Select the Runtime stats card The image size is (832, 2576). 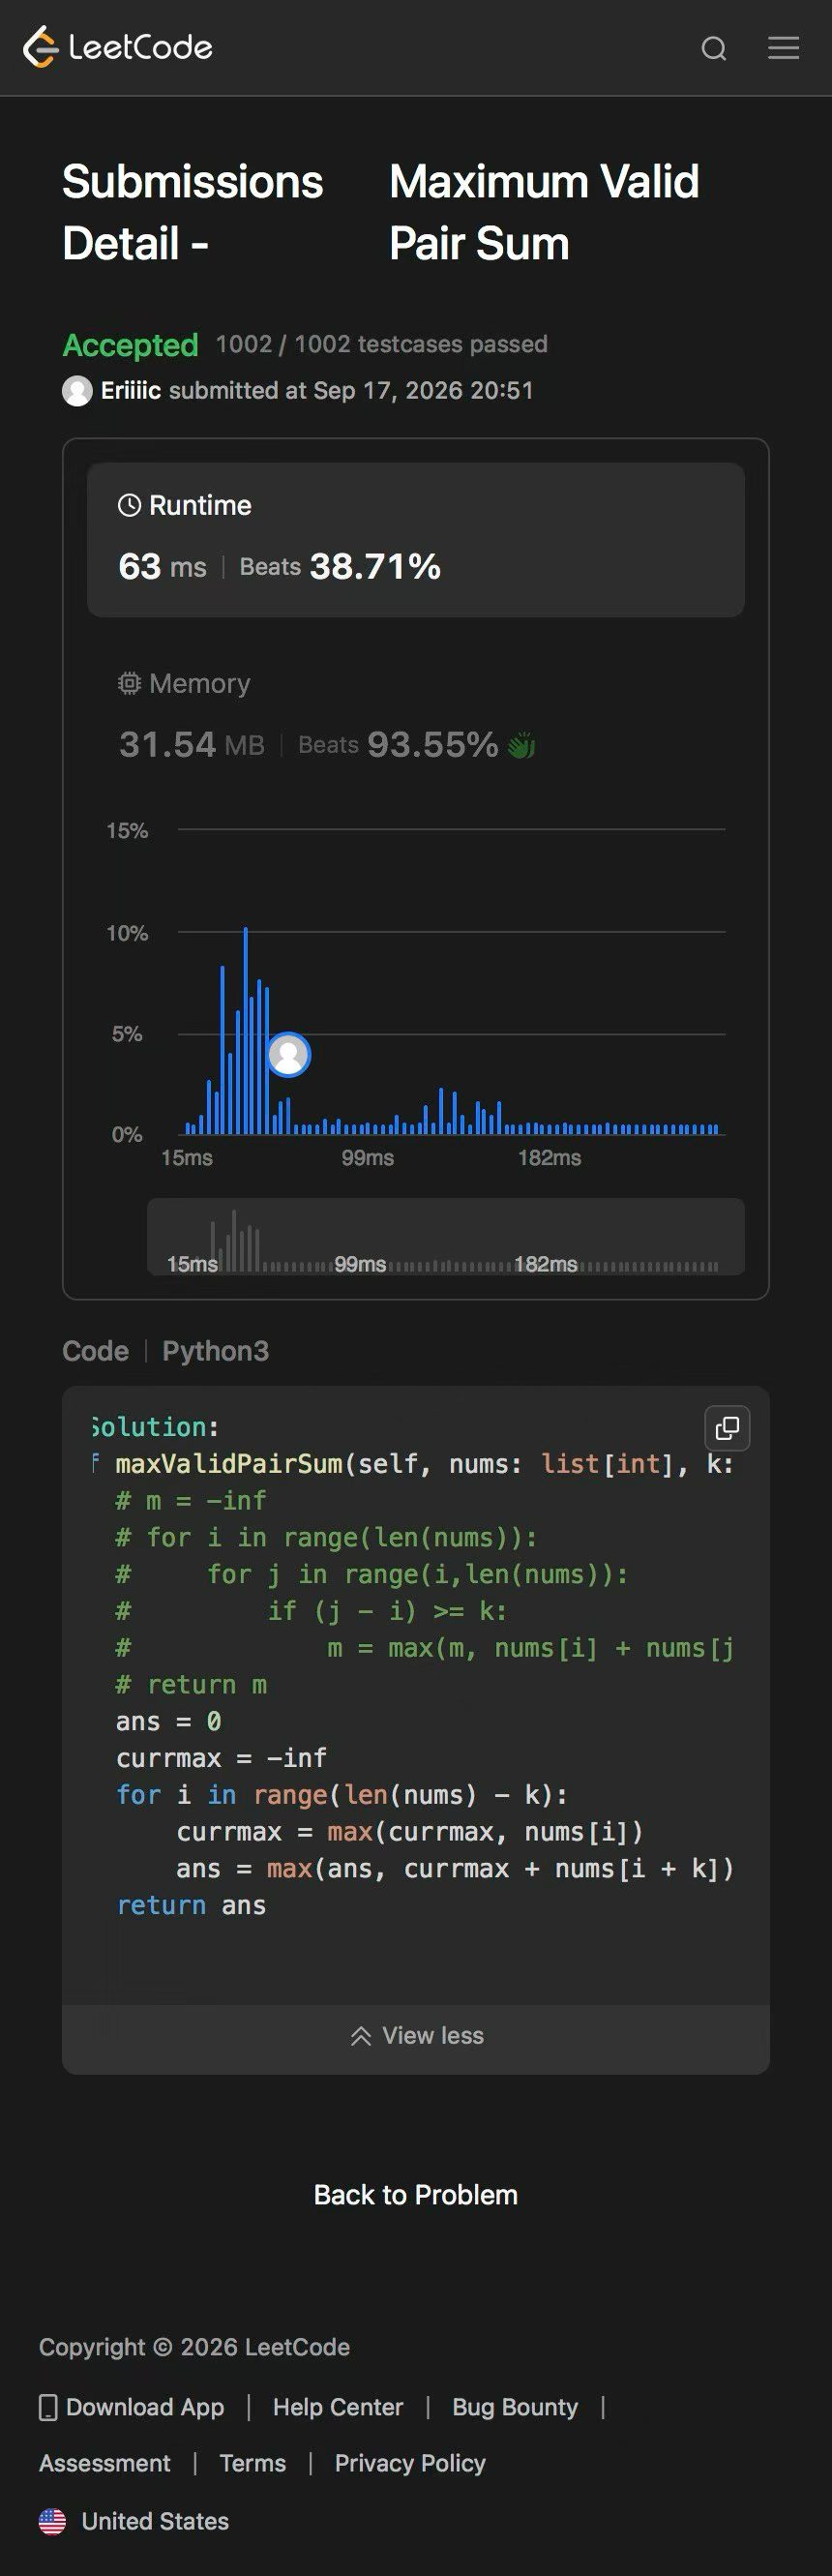(x=416, y=539)
